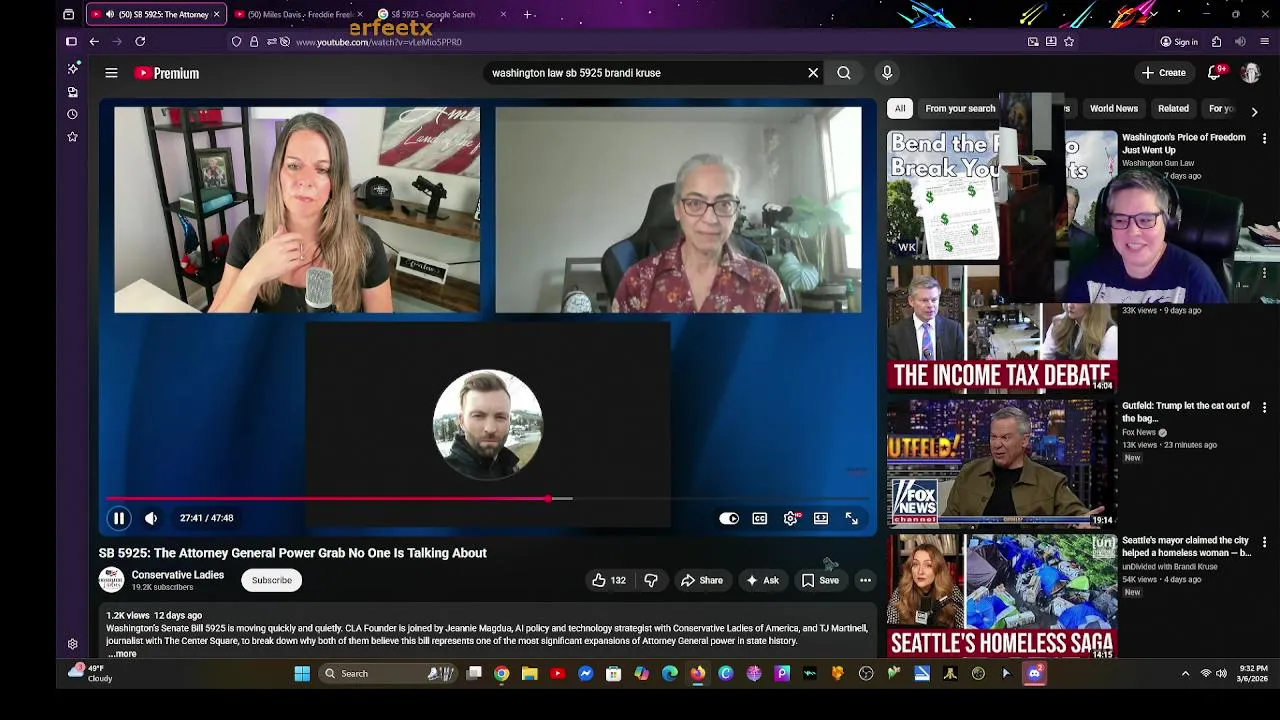Image resolution: width=1280 pixels, height=720 pixels.
Task: Clear the search text with X
Action: click(x=813, y=73)
